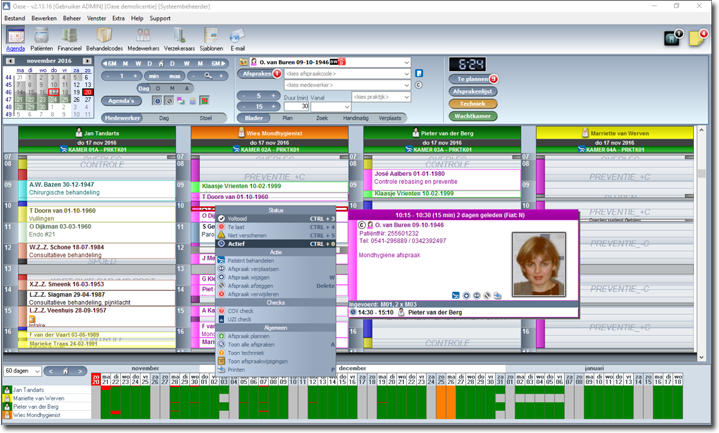Click the move appointment icon in the popup

coord(477,295)
